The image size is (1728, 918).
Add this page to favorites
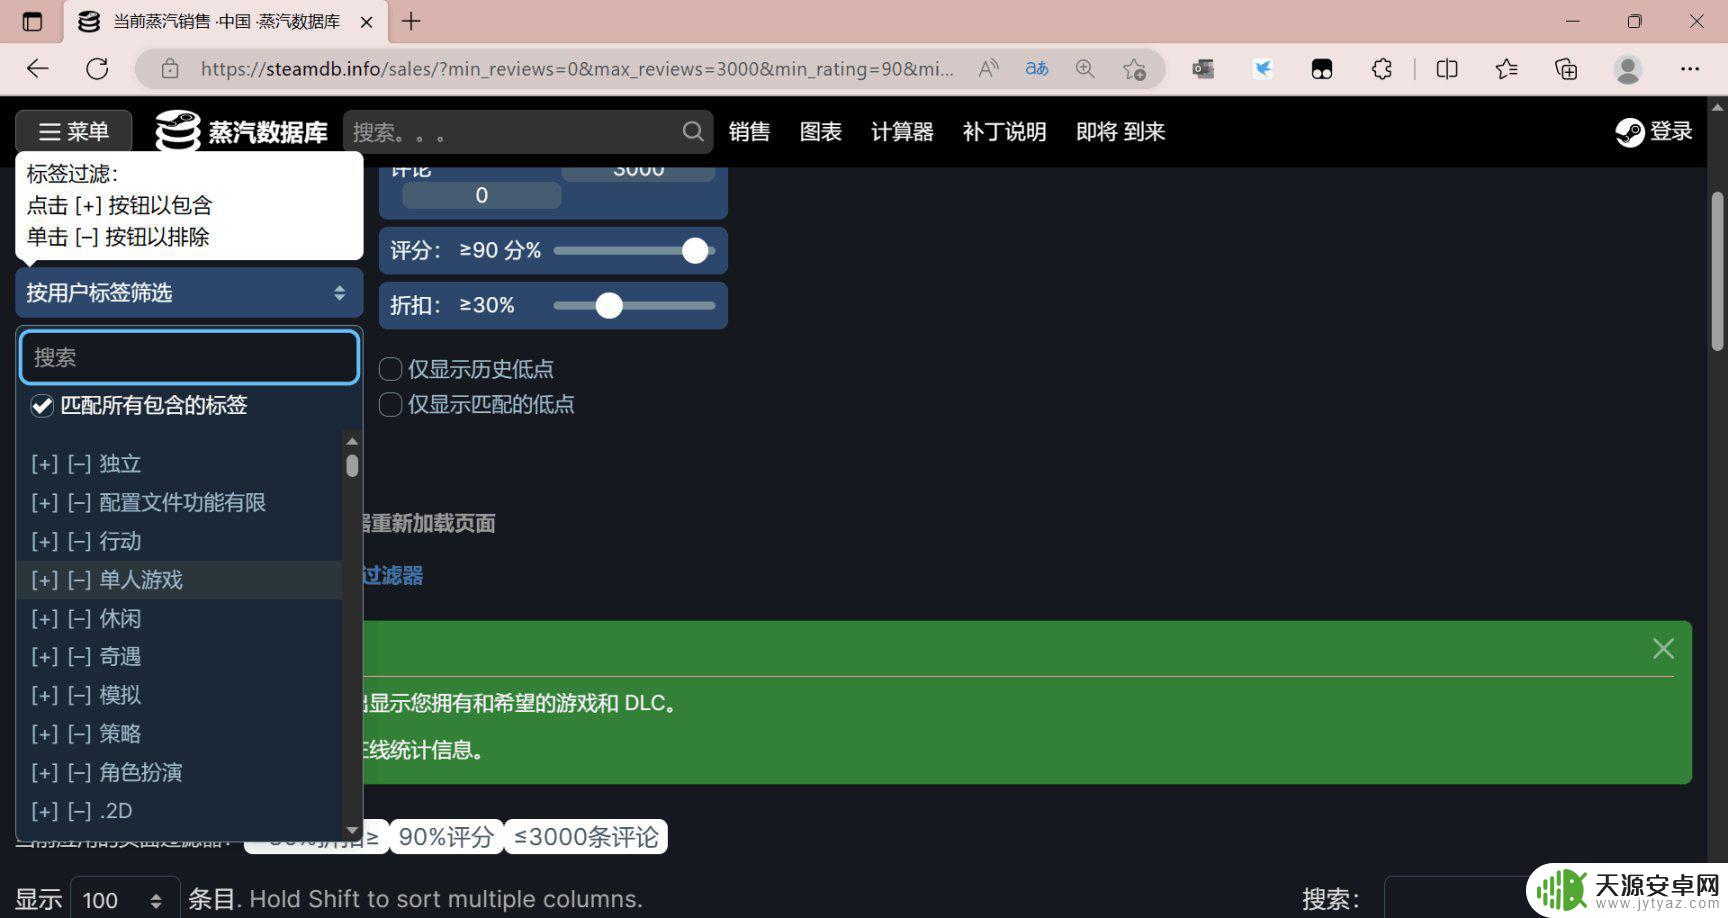point(1134,69)
